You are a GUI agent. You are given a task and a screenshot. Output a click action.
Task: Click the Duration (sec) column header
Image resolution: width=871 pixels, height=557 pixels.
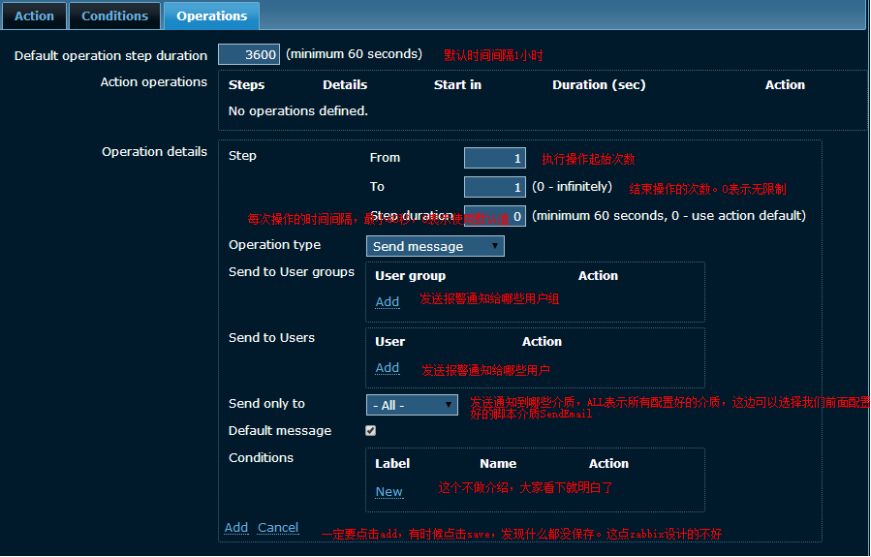(x=598, y=85)
